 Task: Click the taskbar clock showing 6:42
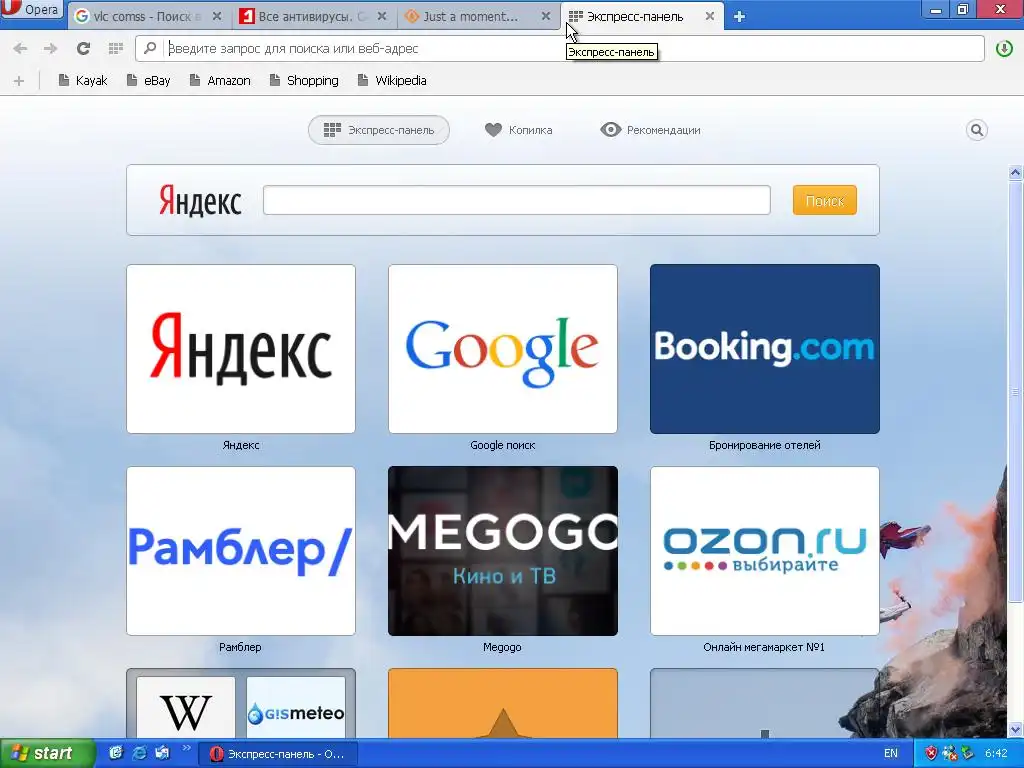click(996, 754)
